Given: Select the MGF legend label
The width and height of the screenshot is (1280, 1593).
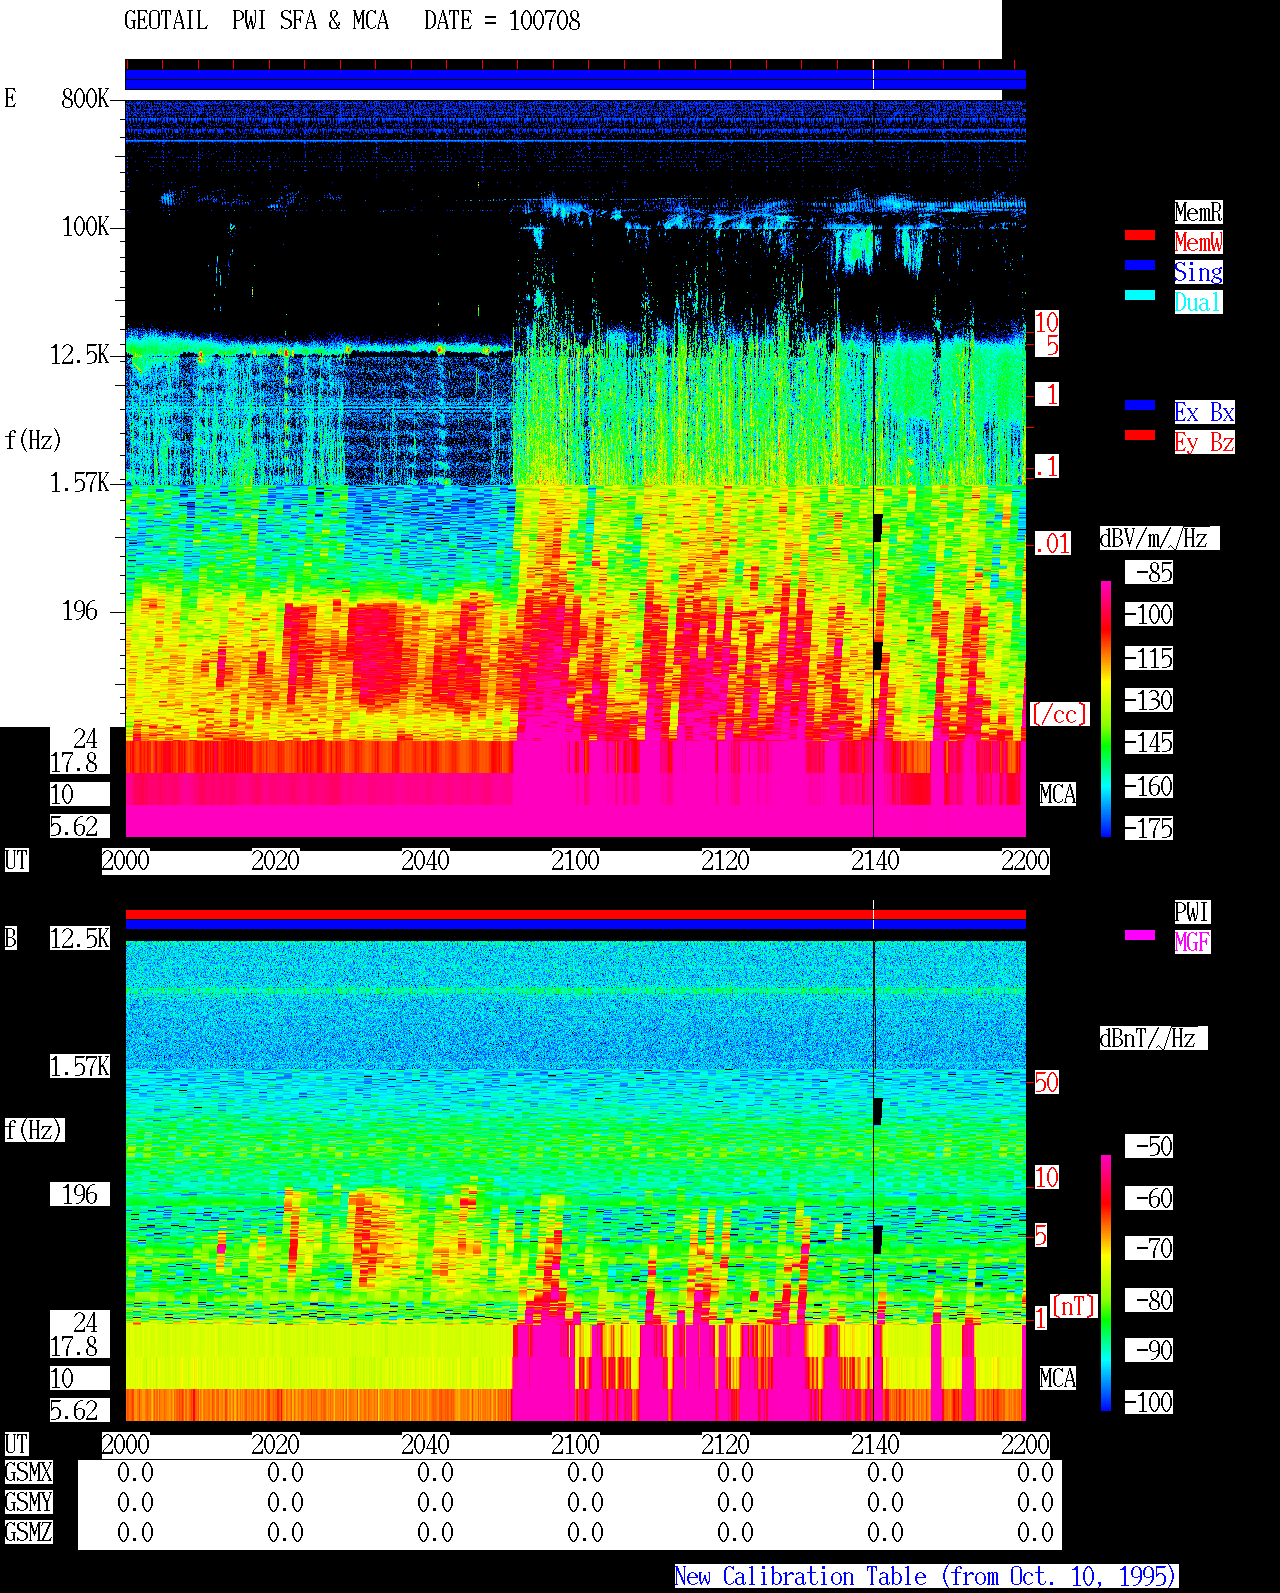Looking at the screenshot, I should 1192,942.
